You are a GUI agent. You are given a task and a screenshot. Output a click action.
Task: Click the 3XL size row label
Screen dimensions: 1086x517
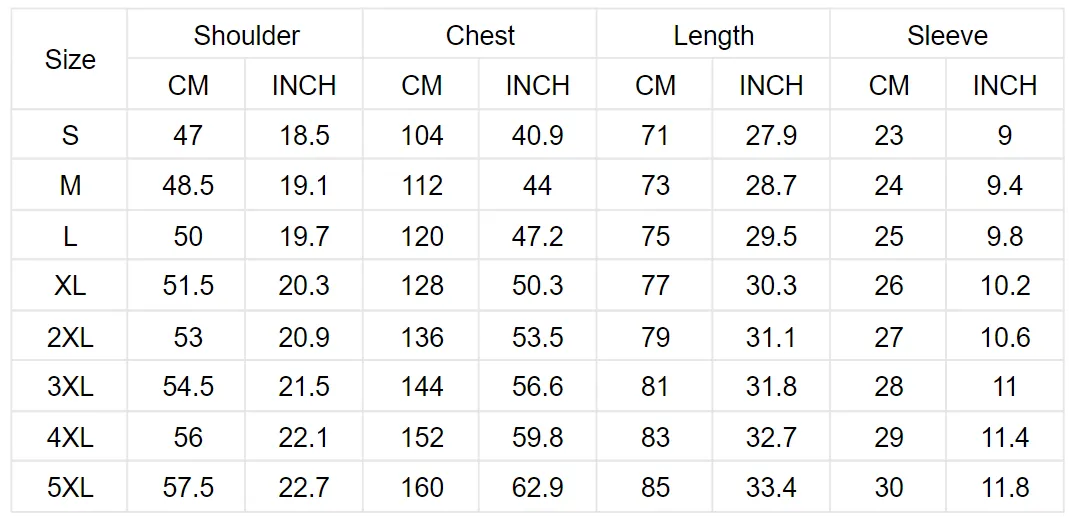[x=70, y=387]
